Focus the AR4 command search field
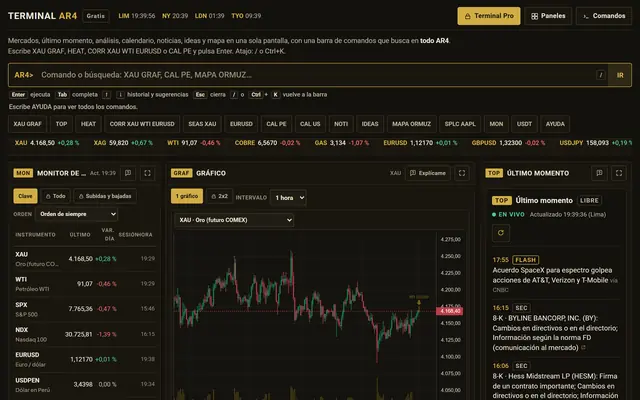Viewport: 640px width, 400px height. pyautogui.click(x=308, y=75)
